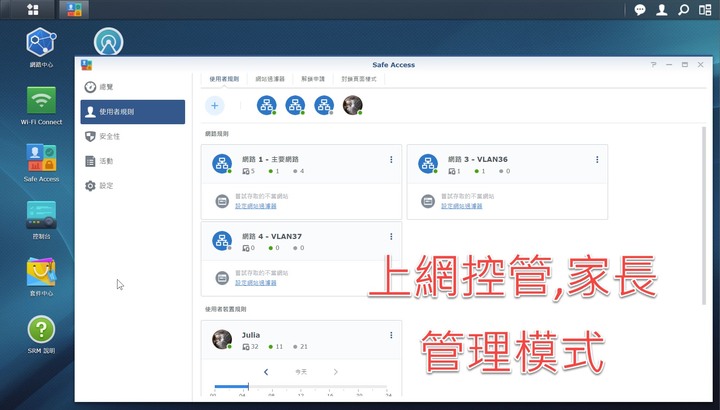Go to previous day in Julia's timeline
The height and width of the screenshot is (410, 720).
[x=266, y=372]
